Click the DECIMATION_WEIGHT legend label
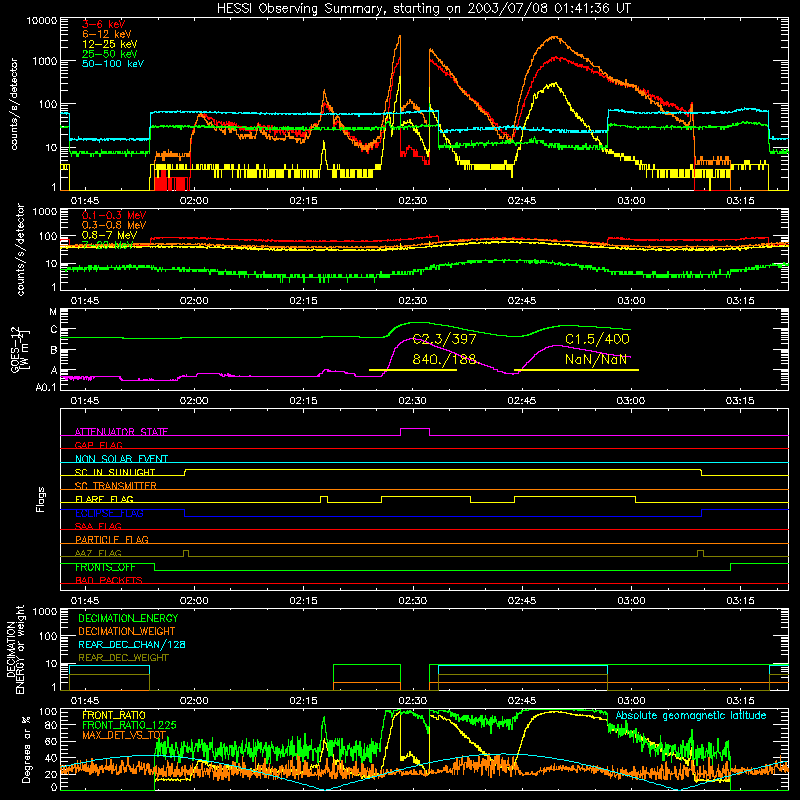800x800 pixels. (x=127, y=631)
